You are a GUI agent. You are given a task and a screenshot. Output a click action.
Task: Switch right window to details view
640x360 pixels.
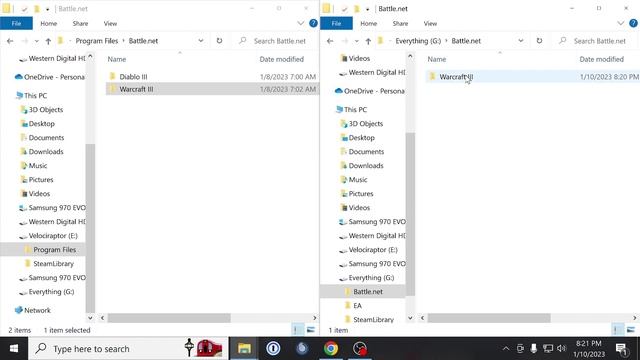(x=618, y=330)
